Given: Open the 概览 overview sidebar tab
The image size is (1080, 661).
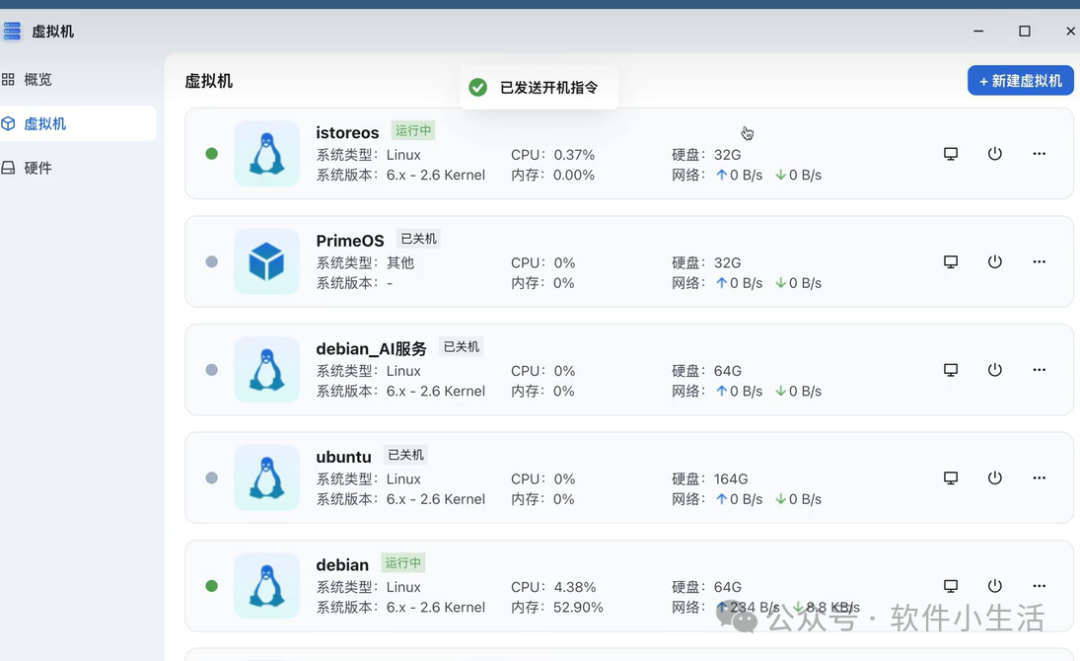Looking at the screenshot, I should pyautogui.click(x=77, y=80).
